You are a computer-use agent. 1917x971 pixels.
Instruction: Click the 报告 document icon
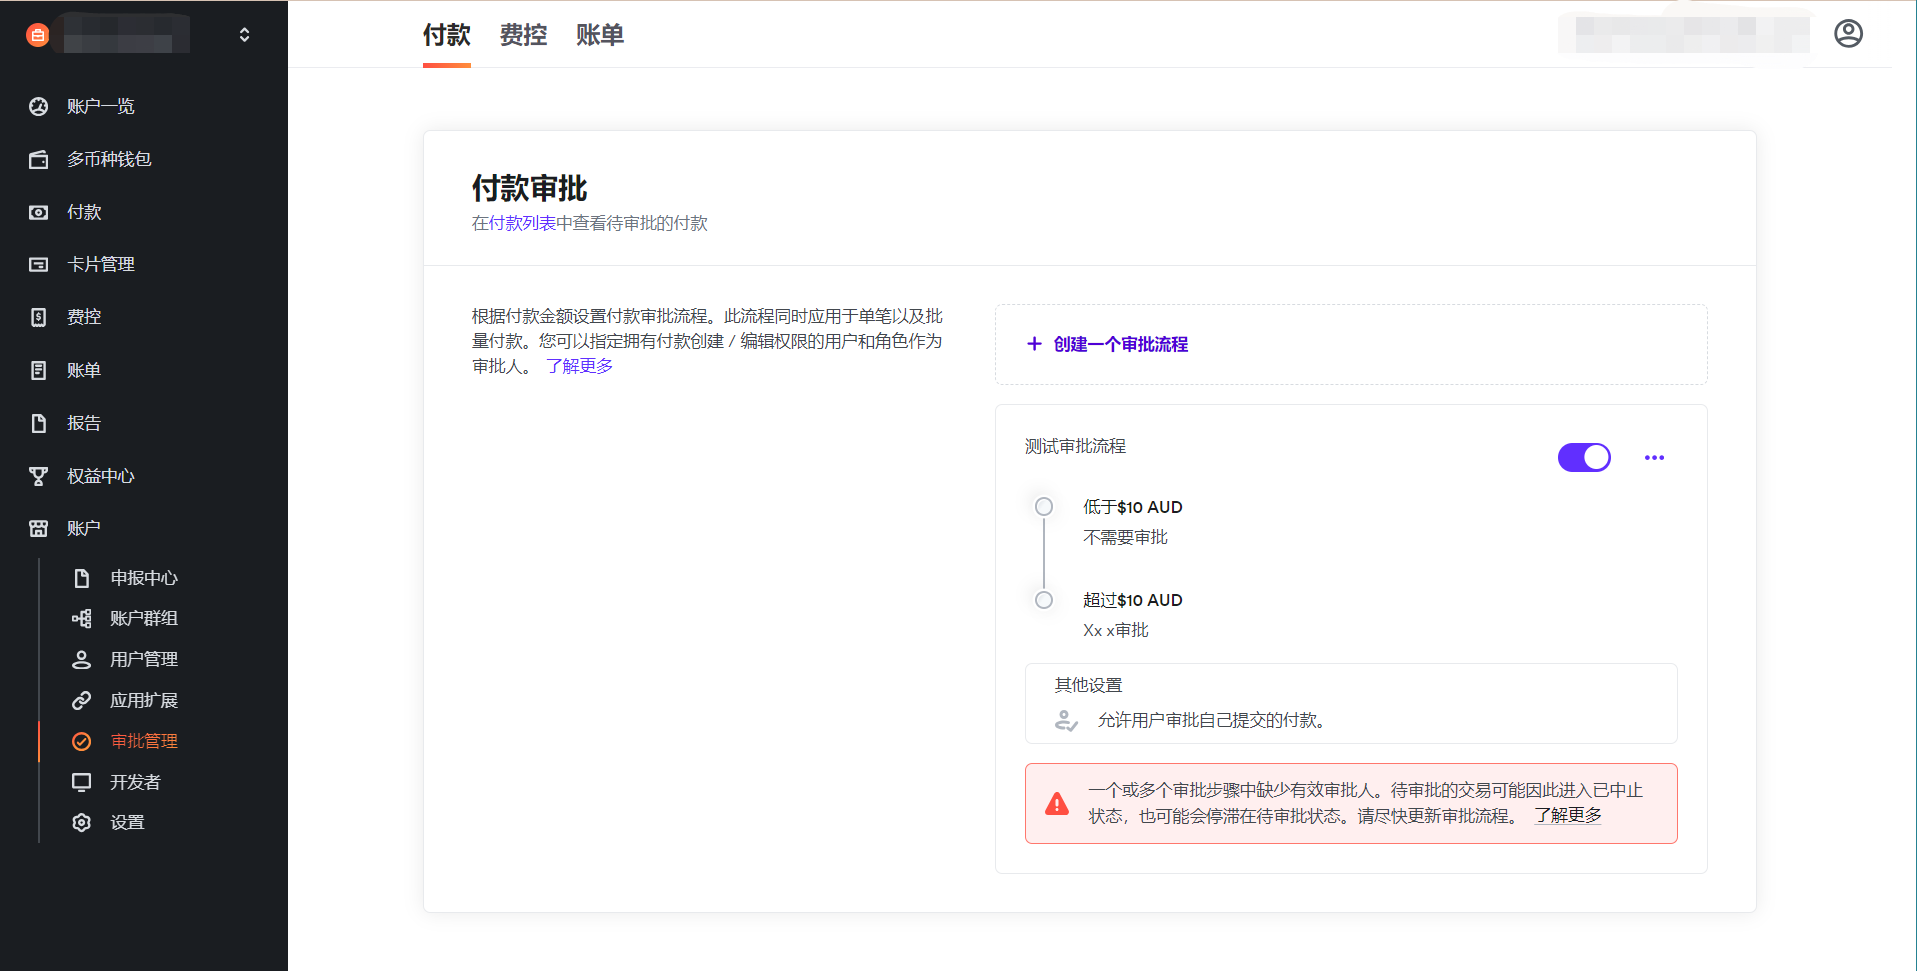pyautogui.click(x=39, y=423)
